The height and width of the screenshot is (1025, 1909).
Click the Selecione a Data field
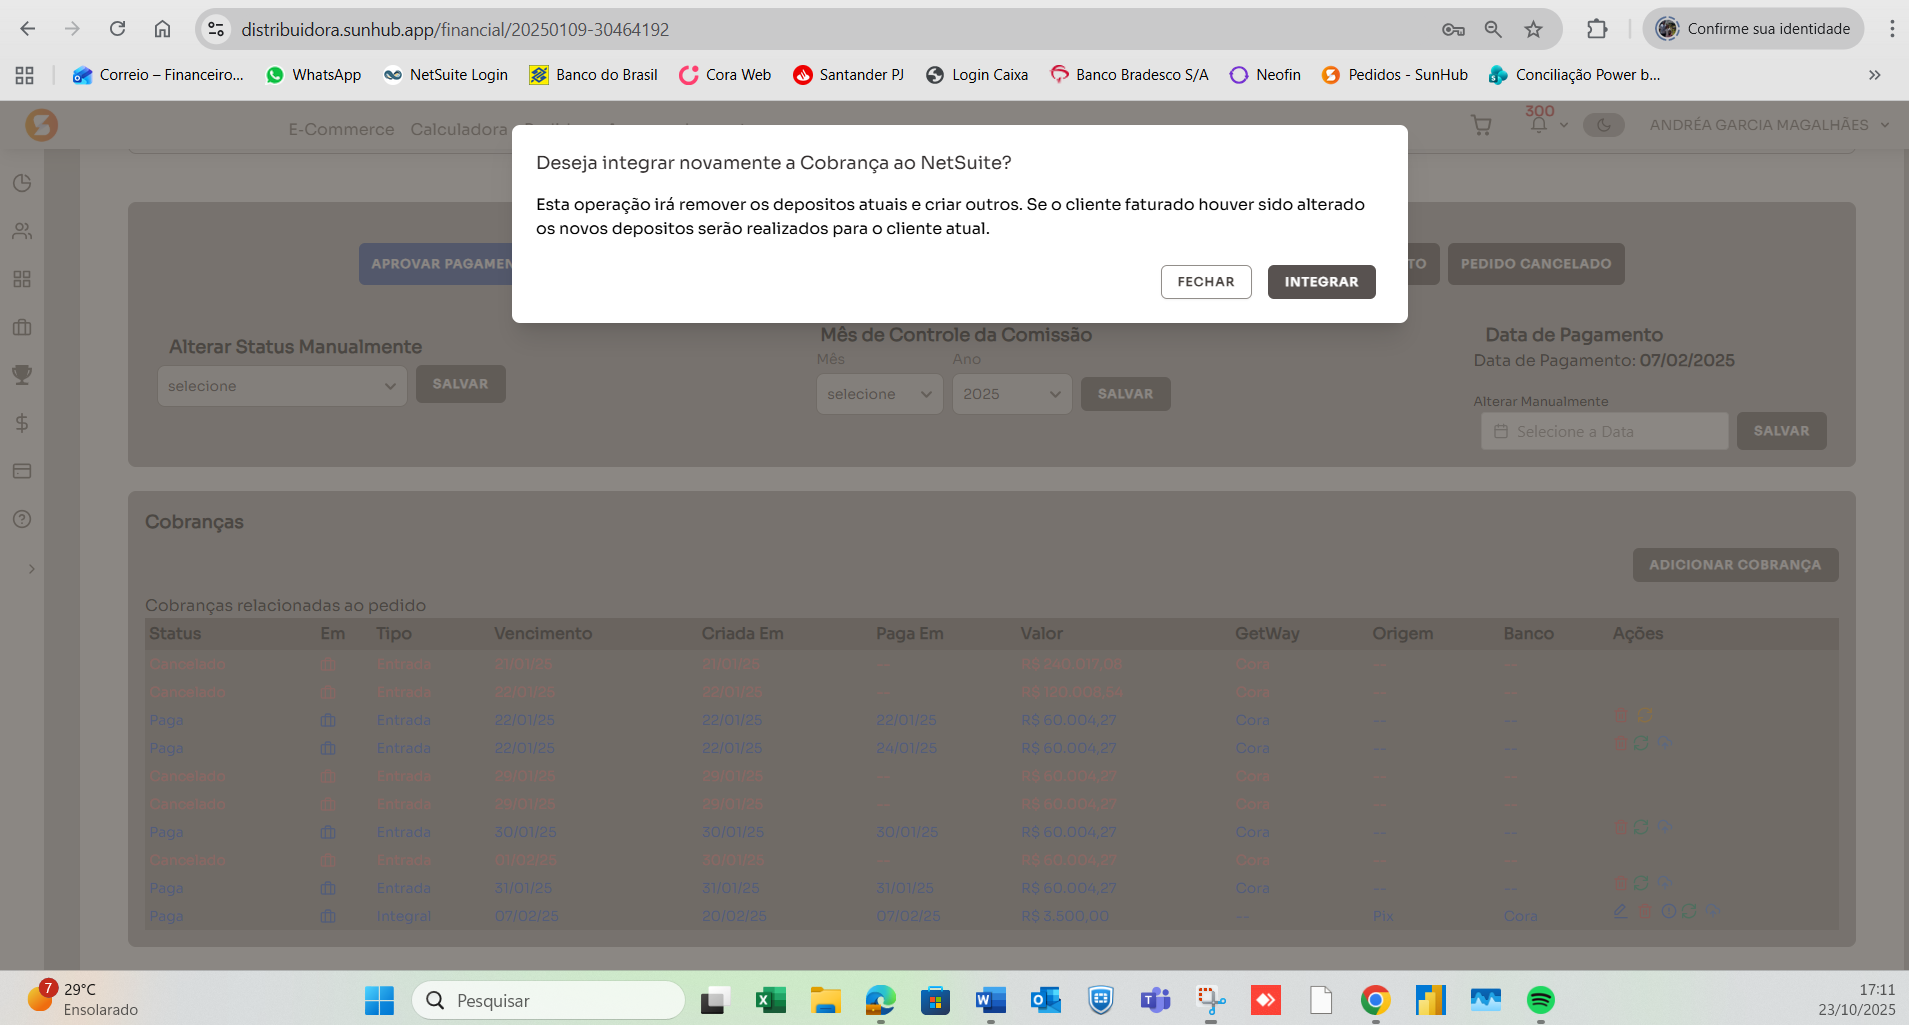pyautogui.click(x=1604, y=432)
